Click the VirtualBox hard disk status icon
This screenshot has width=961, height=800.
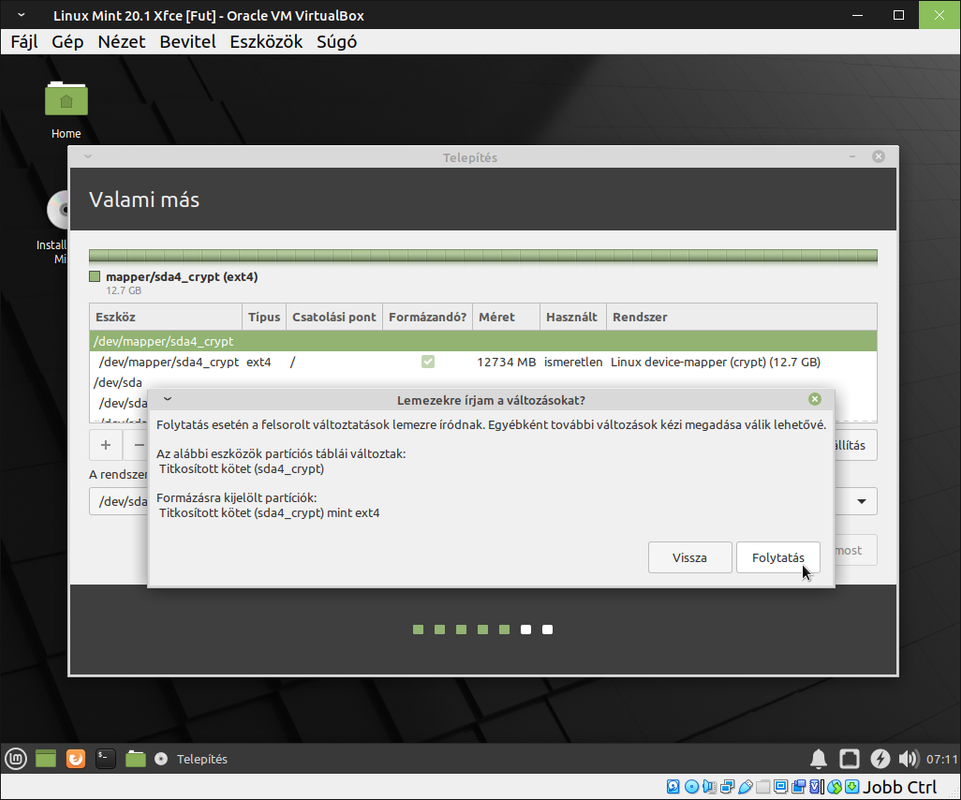tap(673, 787)
